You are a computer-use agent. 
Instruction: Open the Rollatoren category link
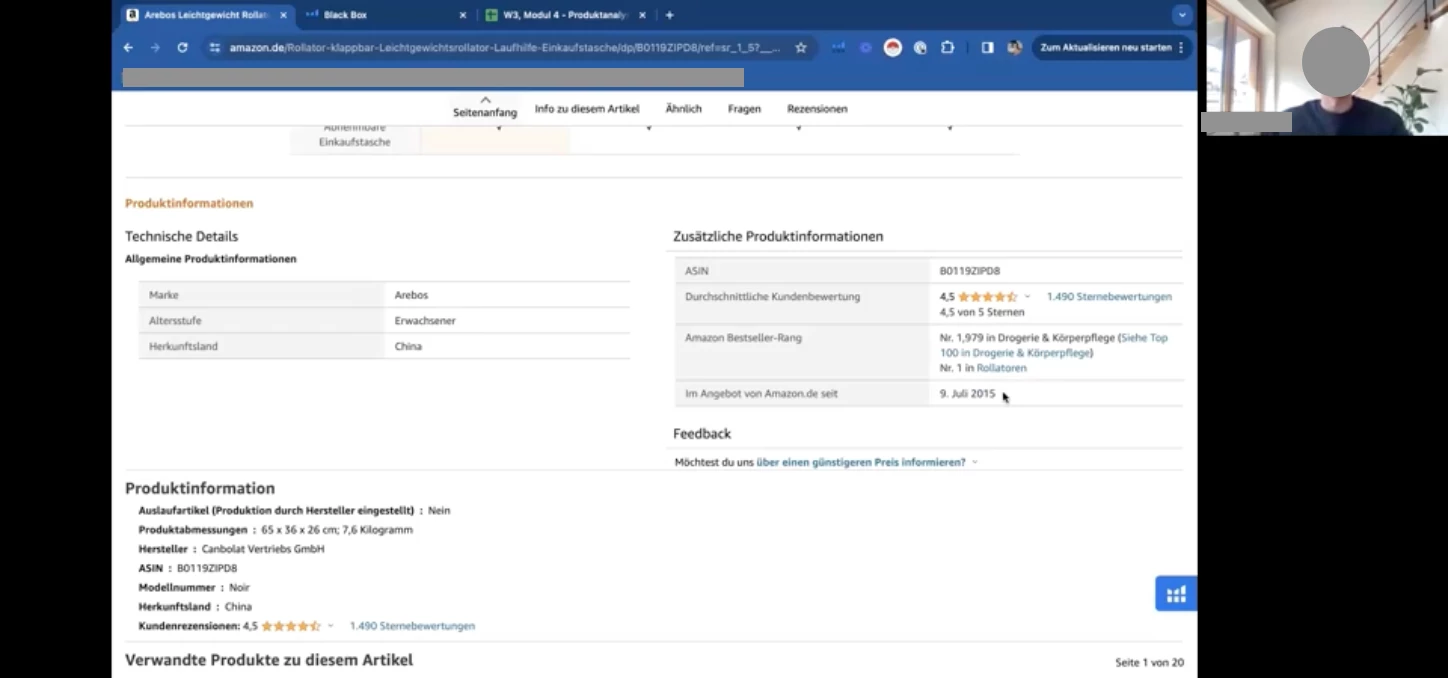coord(1002,368)
